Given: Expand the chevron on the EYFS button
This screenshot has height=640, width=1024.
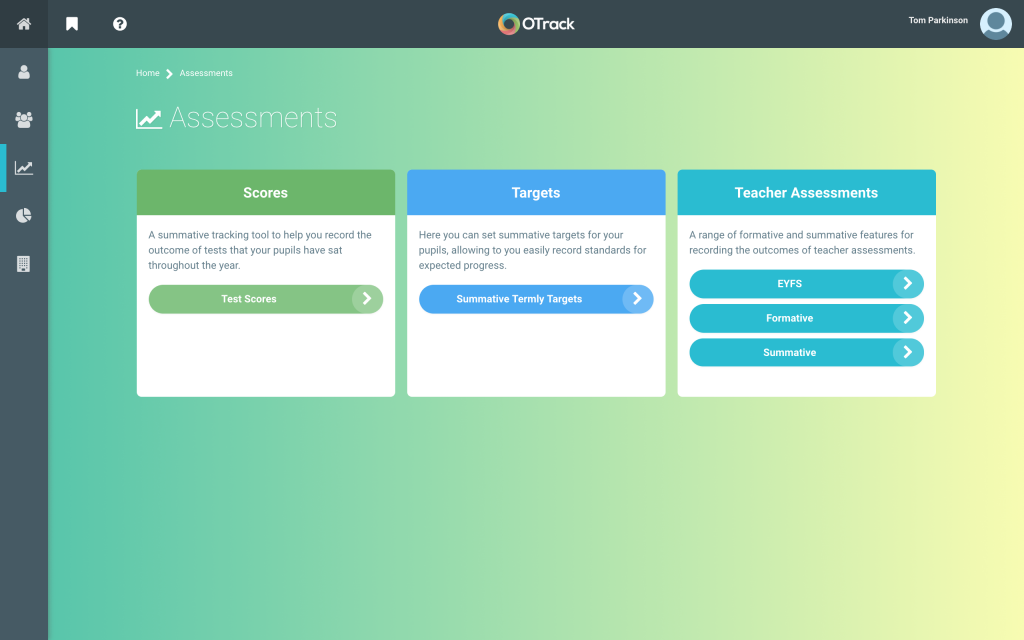Looking at the screenshot, I should tap(908, 284).
